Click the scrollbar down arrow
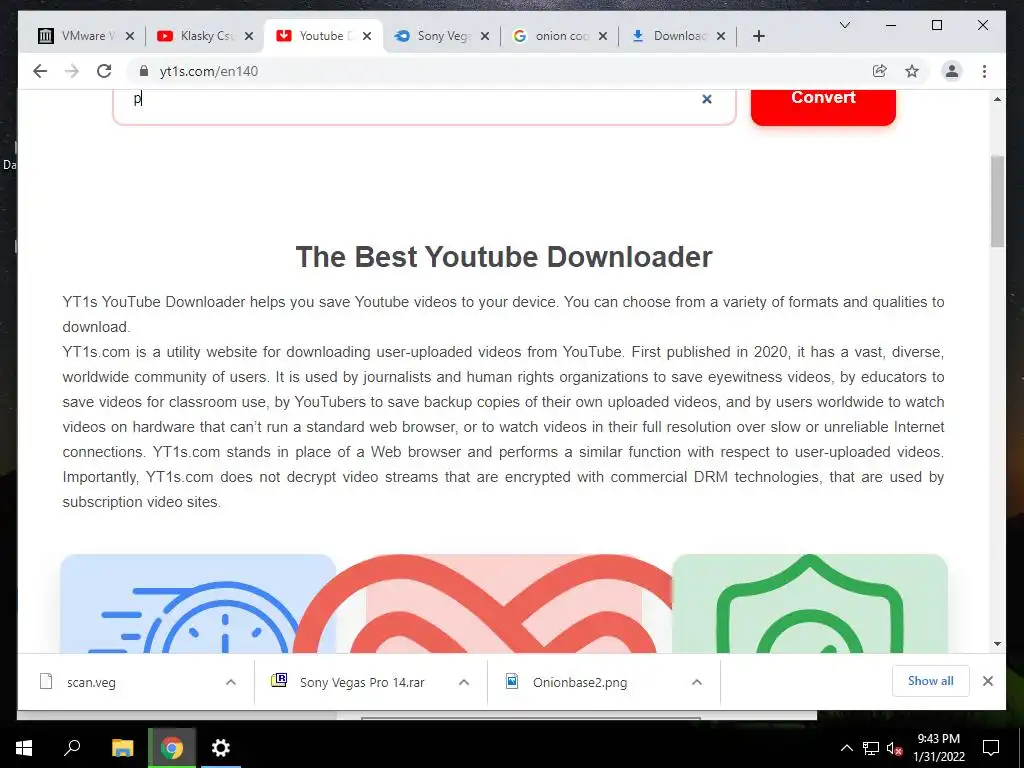Screen dimensions: 1024x768 (x=997, y=644)
